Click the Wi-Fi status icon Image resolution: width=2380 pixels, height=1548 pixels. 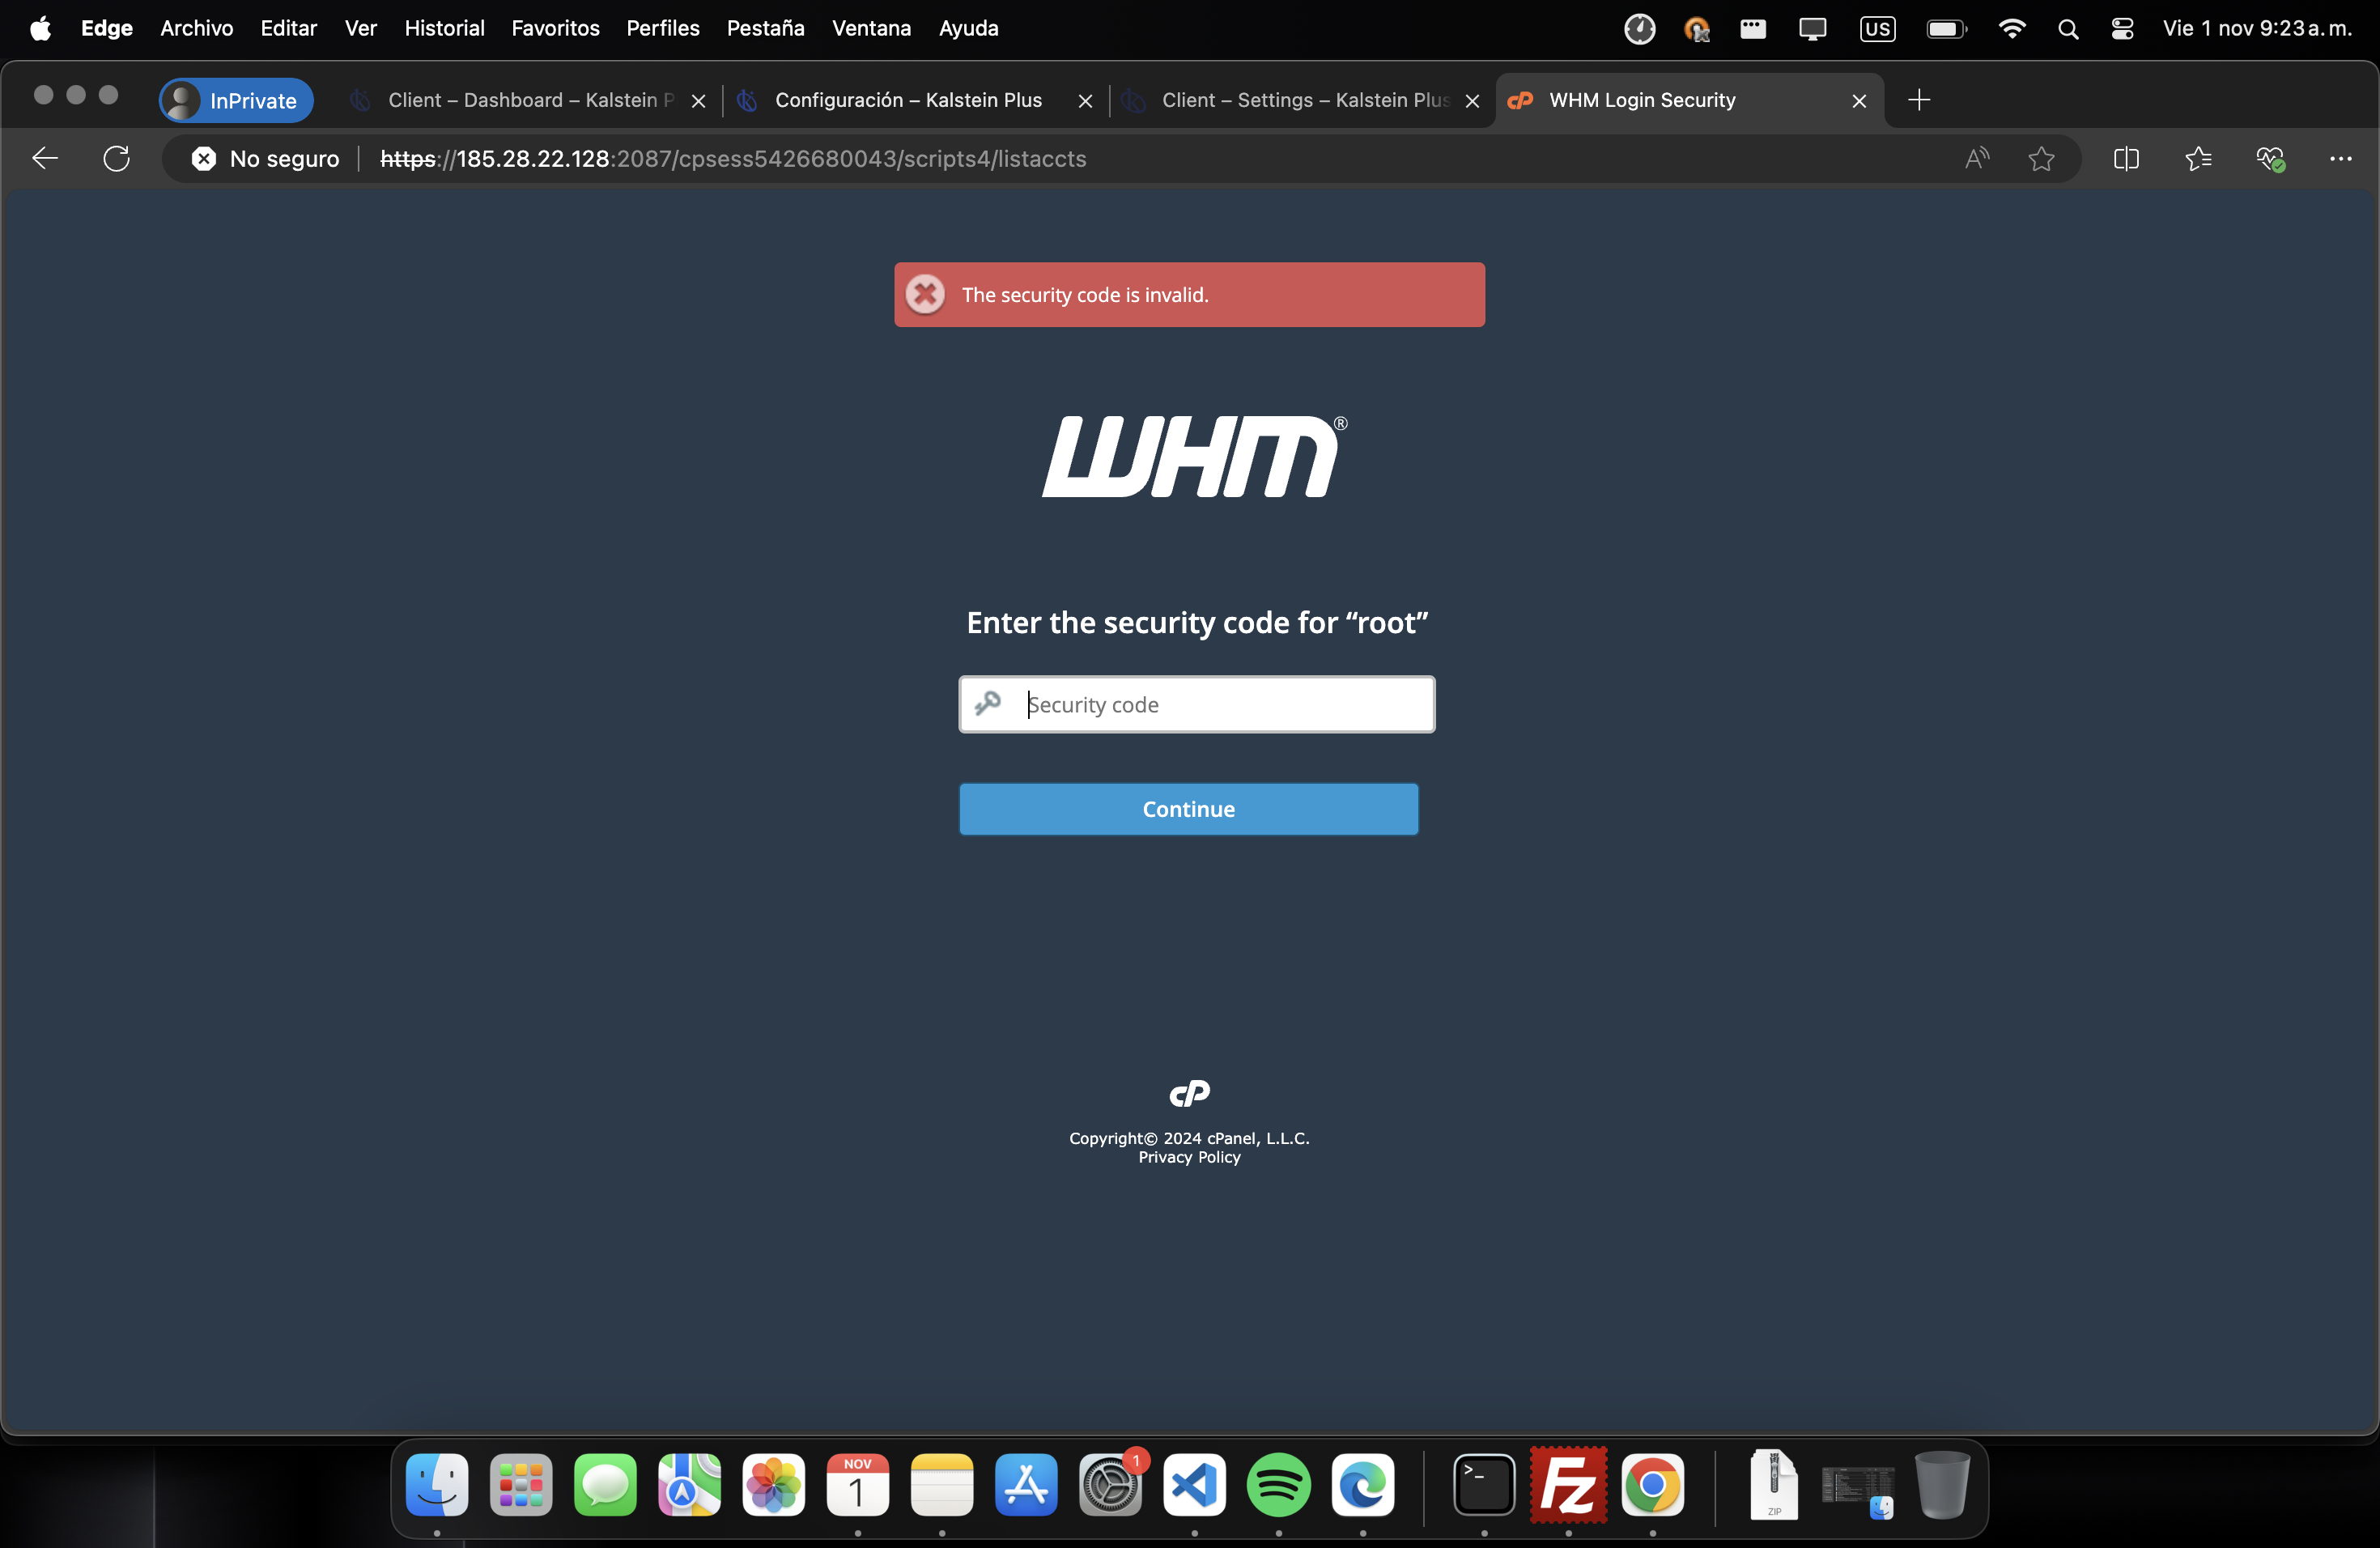click(2011, 29)
